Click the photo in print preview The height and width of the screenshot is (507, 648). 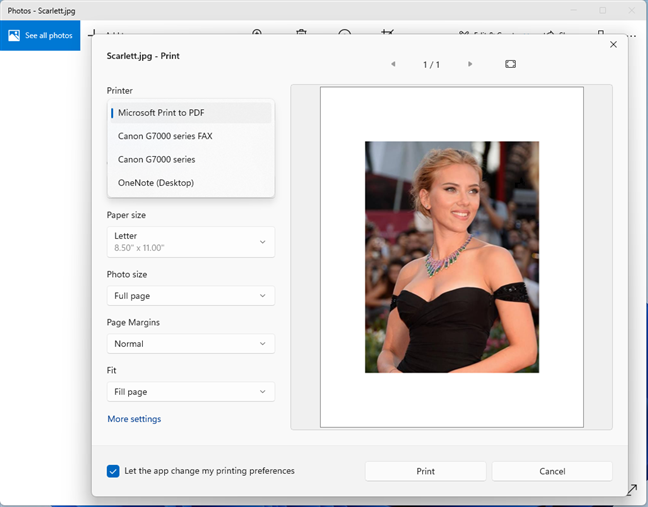[x=452, y=257]
